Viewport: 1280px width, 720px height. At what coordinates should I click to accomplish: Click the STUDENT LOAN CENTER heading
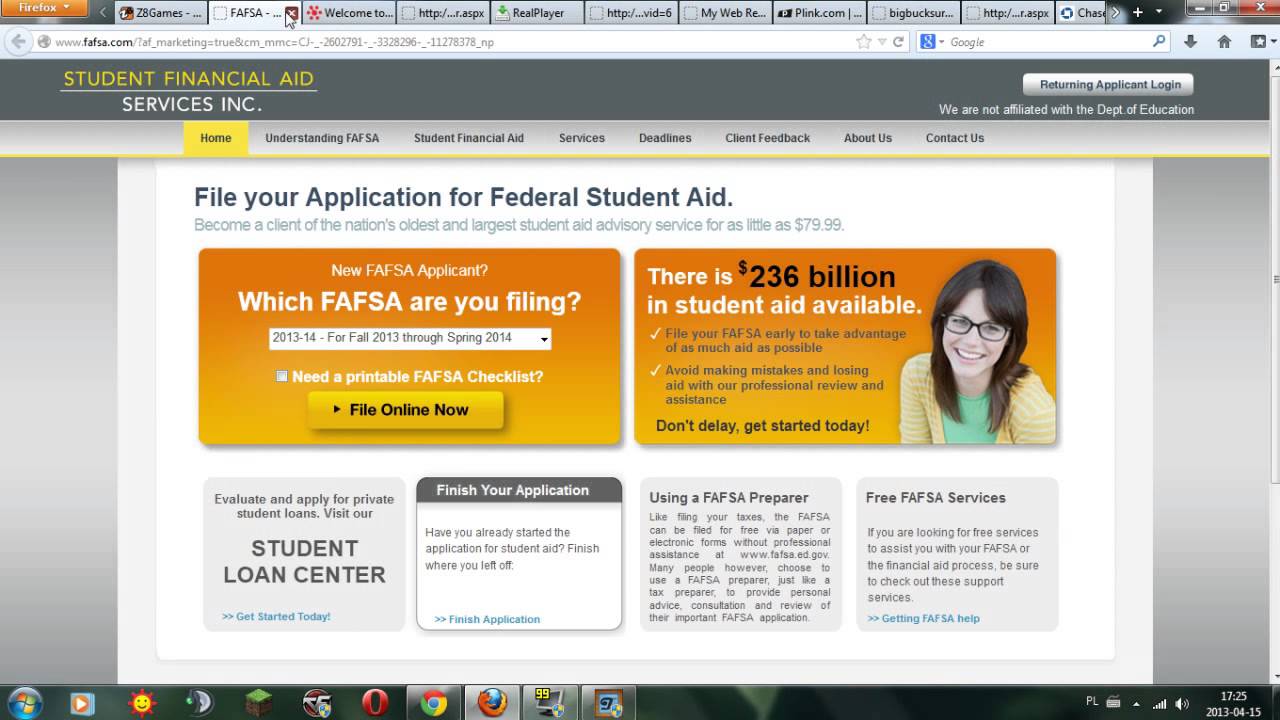(304, 561)
